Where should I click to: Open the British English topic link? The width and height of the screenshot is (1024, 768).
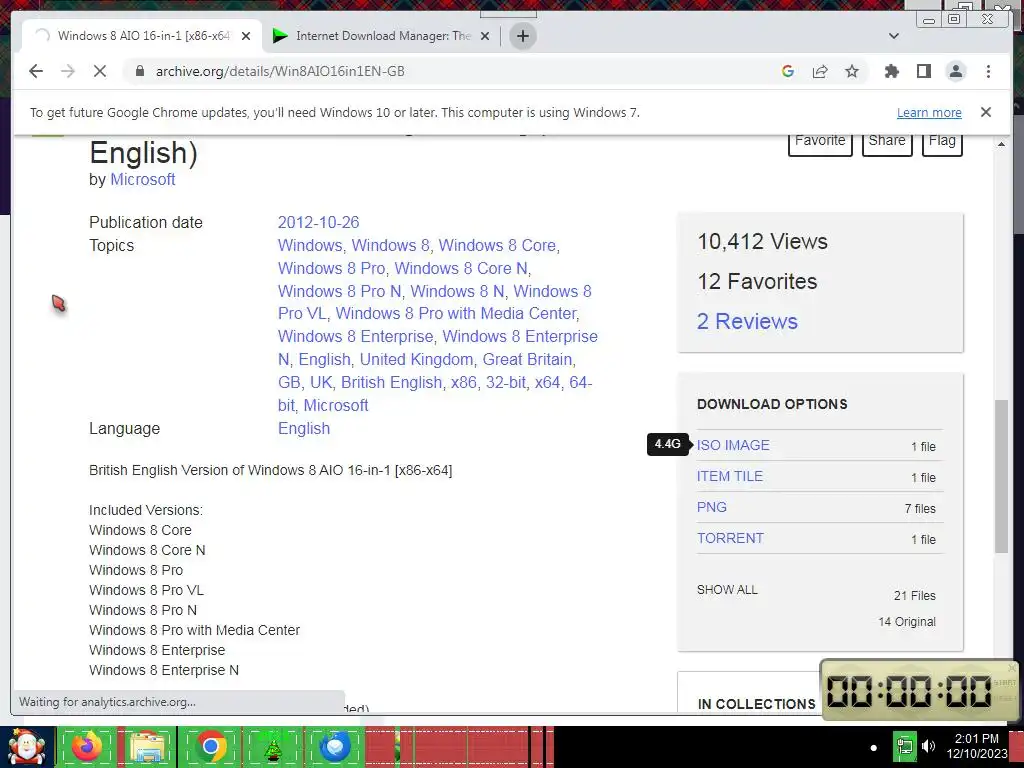391,382
